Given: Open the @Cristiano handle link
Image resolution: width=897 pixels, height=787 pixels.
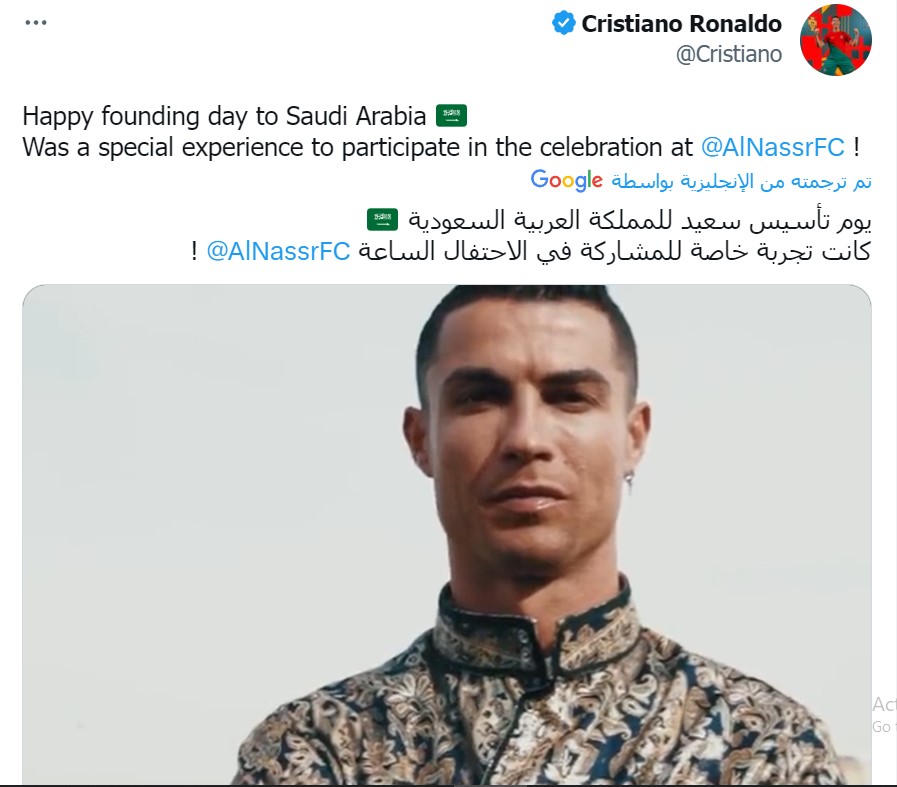Looking at the screenshot, I should click(729, 54).
